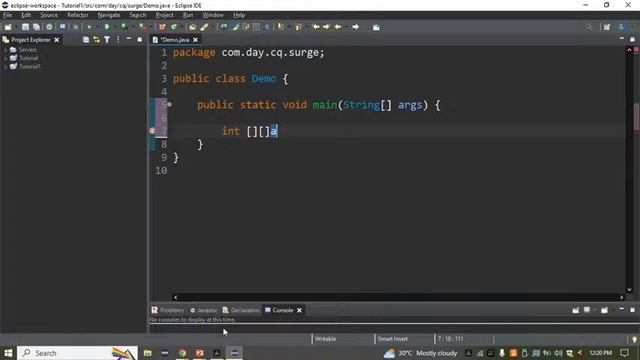Click the Save toolbar icon

25,27
